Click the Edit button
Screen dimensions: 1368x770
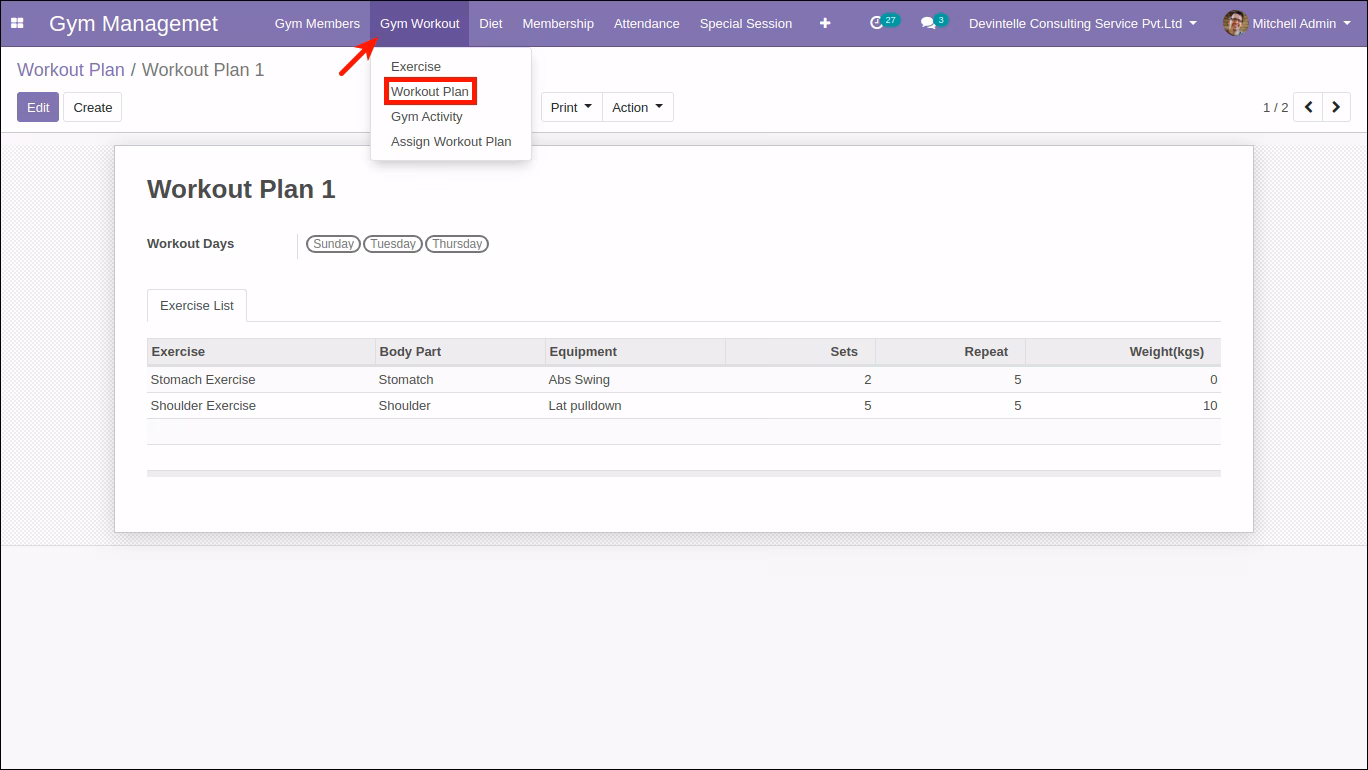point(38,107)
